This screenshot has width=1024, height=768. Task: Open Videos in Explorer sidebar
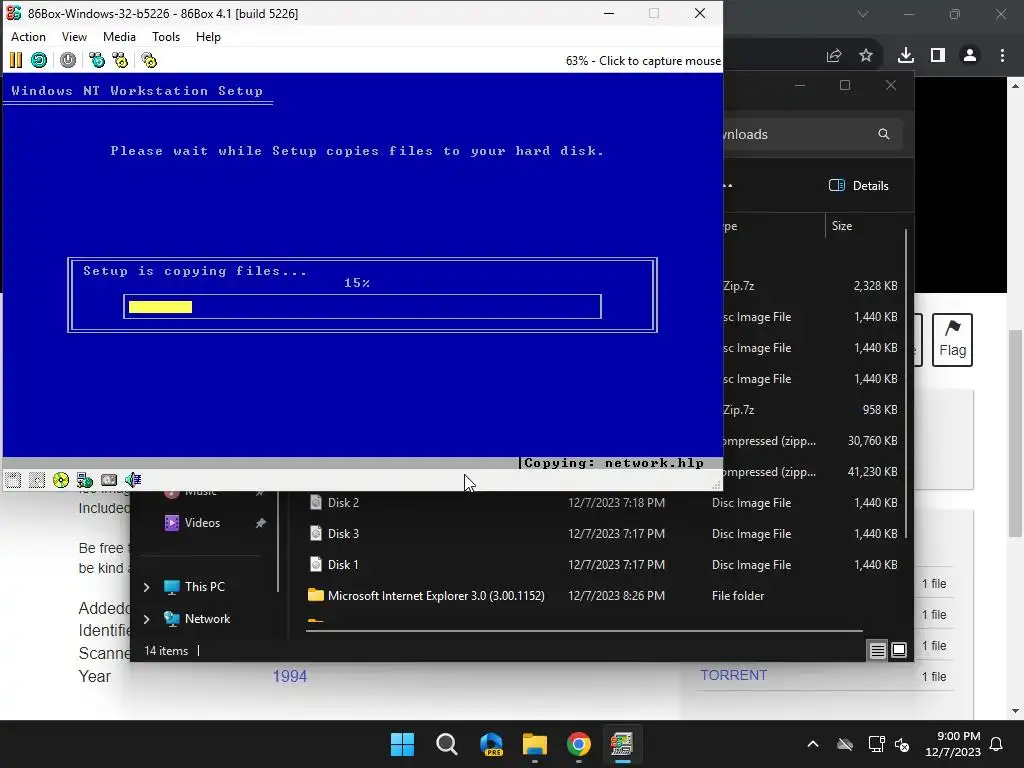tap(202, 522)
